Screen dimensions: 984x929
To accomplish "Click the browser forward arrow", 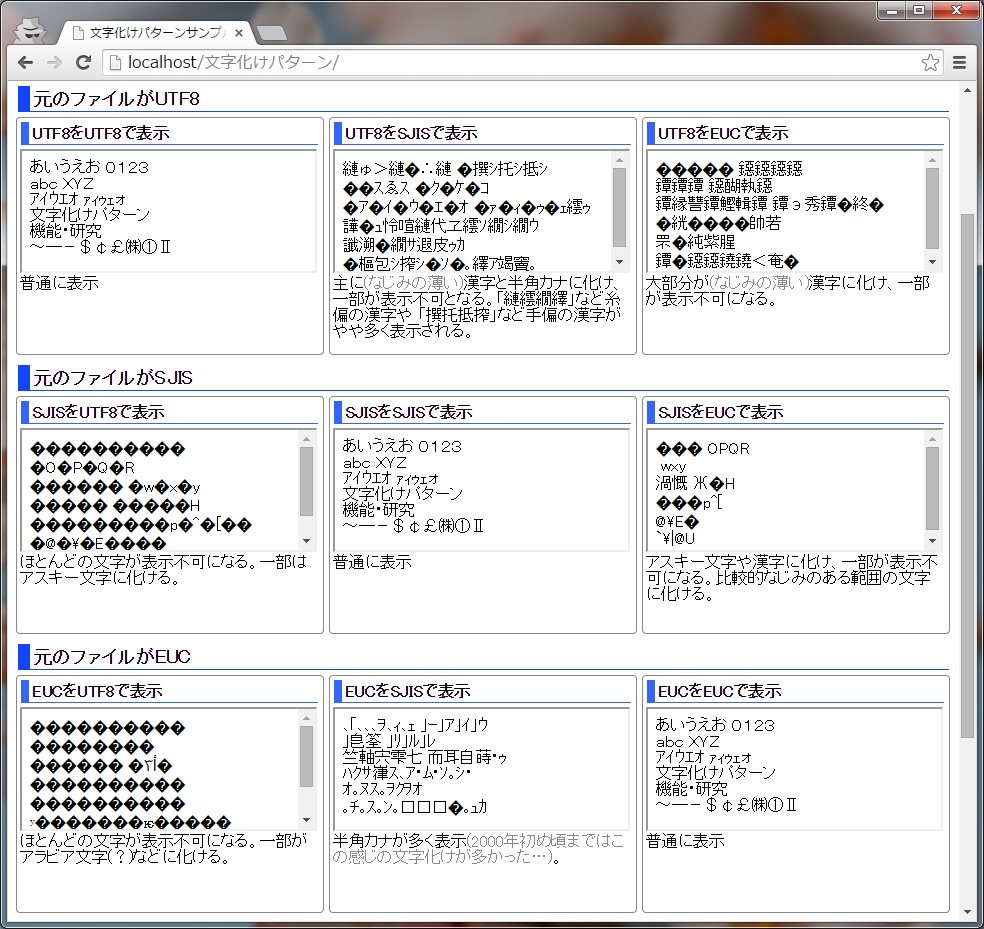I will click(x=54, y=62).
